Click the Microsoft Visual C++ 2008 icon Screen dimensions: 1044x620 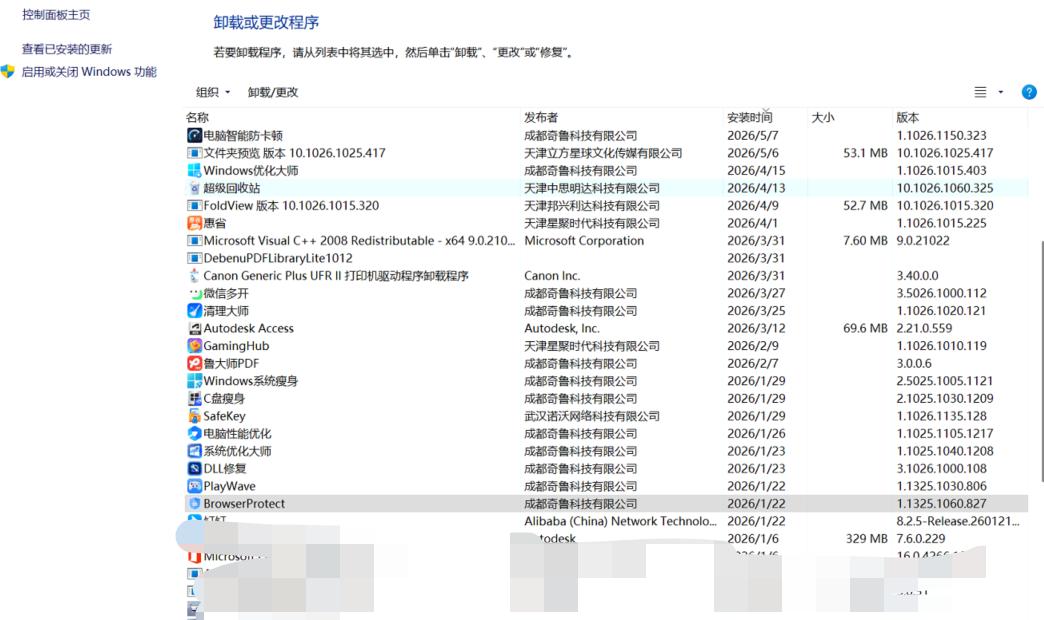(194, 240)
